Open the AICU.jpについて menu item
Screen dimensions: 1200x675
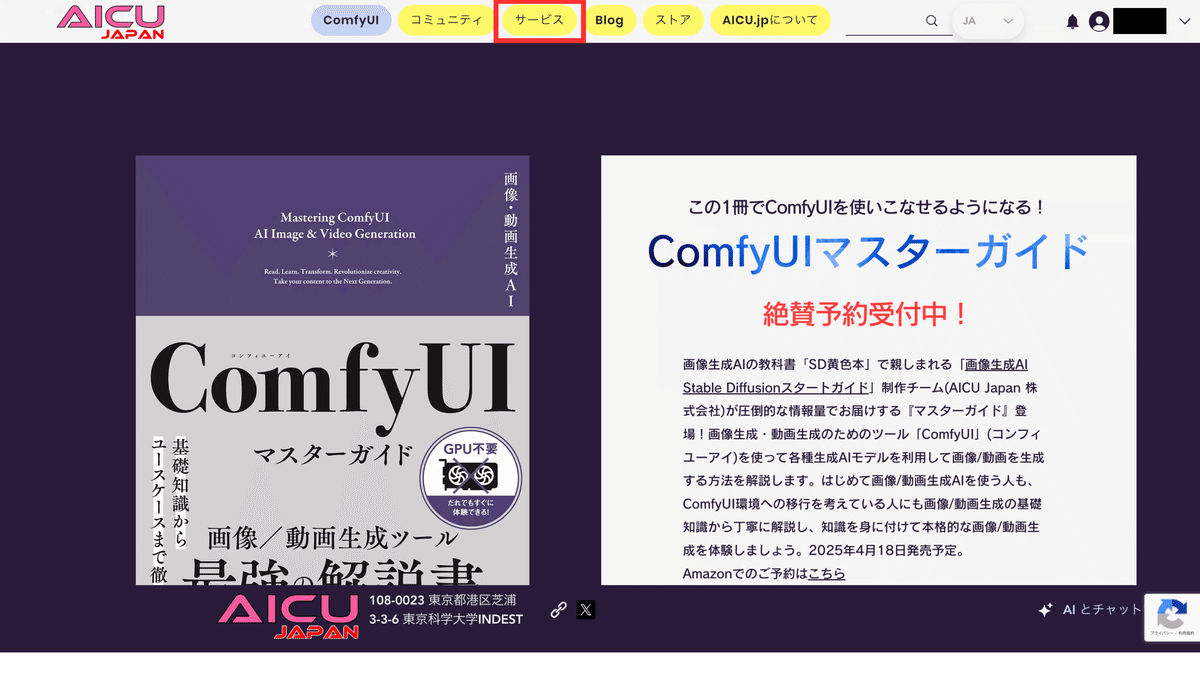[x=770, y=20]
